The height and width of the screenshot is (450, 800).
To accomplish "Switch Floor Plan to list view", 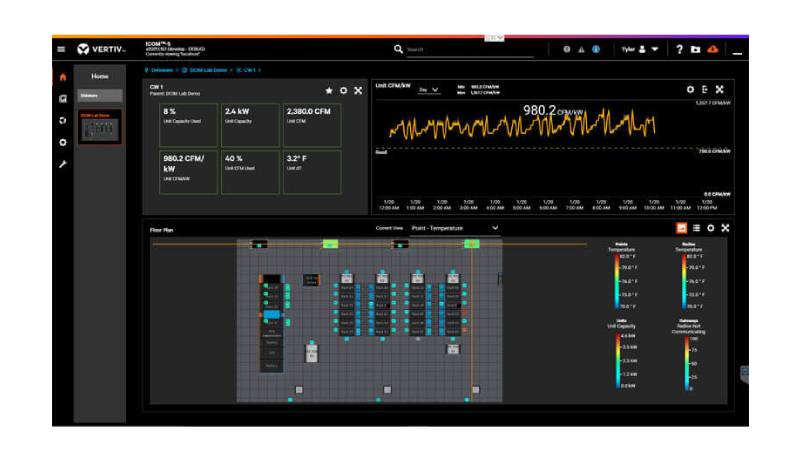I will pyautogui.click(x=696, y=228).
